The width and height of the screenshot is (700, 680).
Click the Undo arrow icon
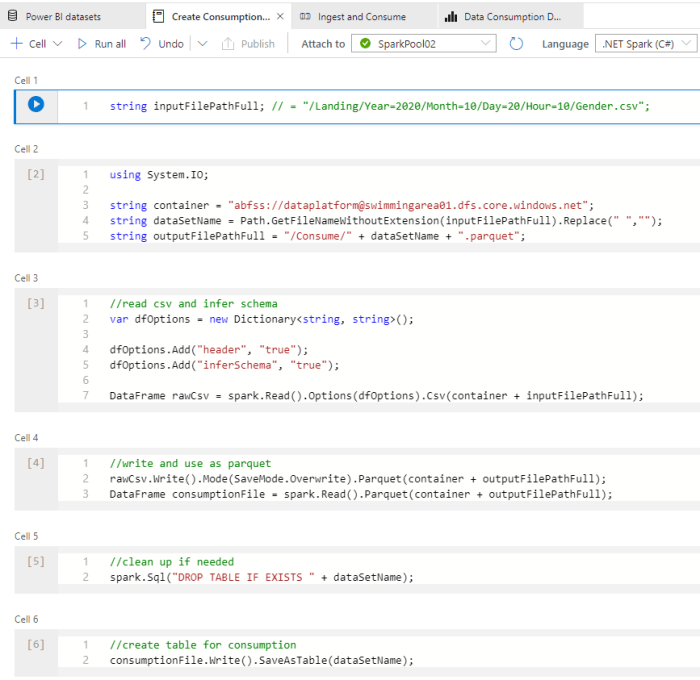pyautogui.click(x=146, y=43)
